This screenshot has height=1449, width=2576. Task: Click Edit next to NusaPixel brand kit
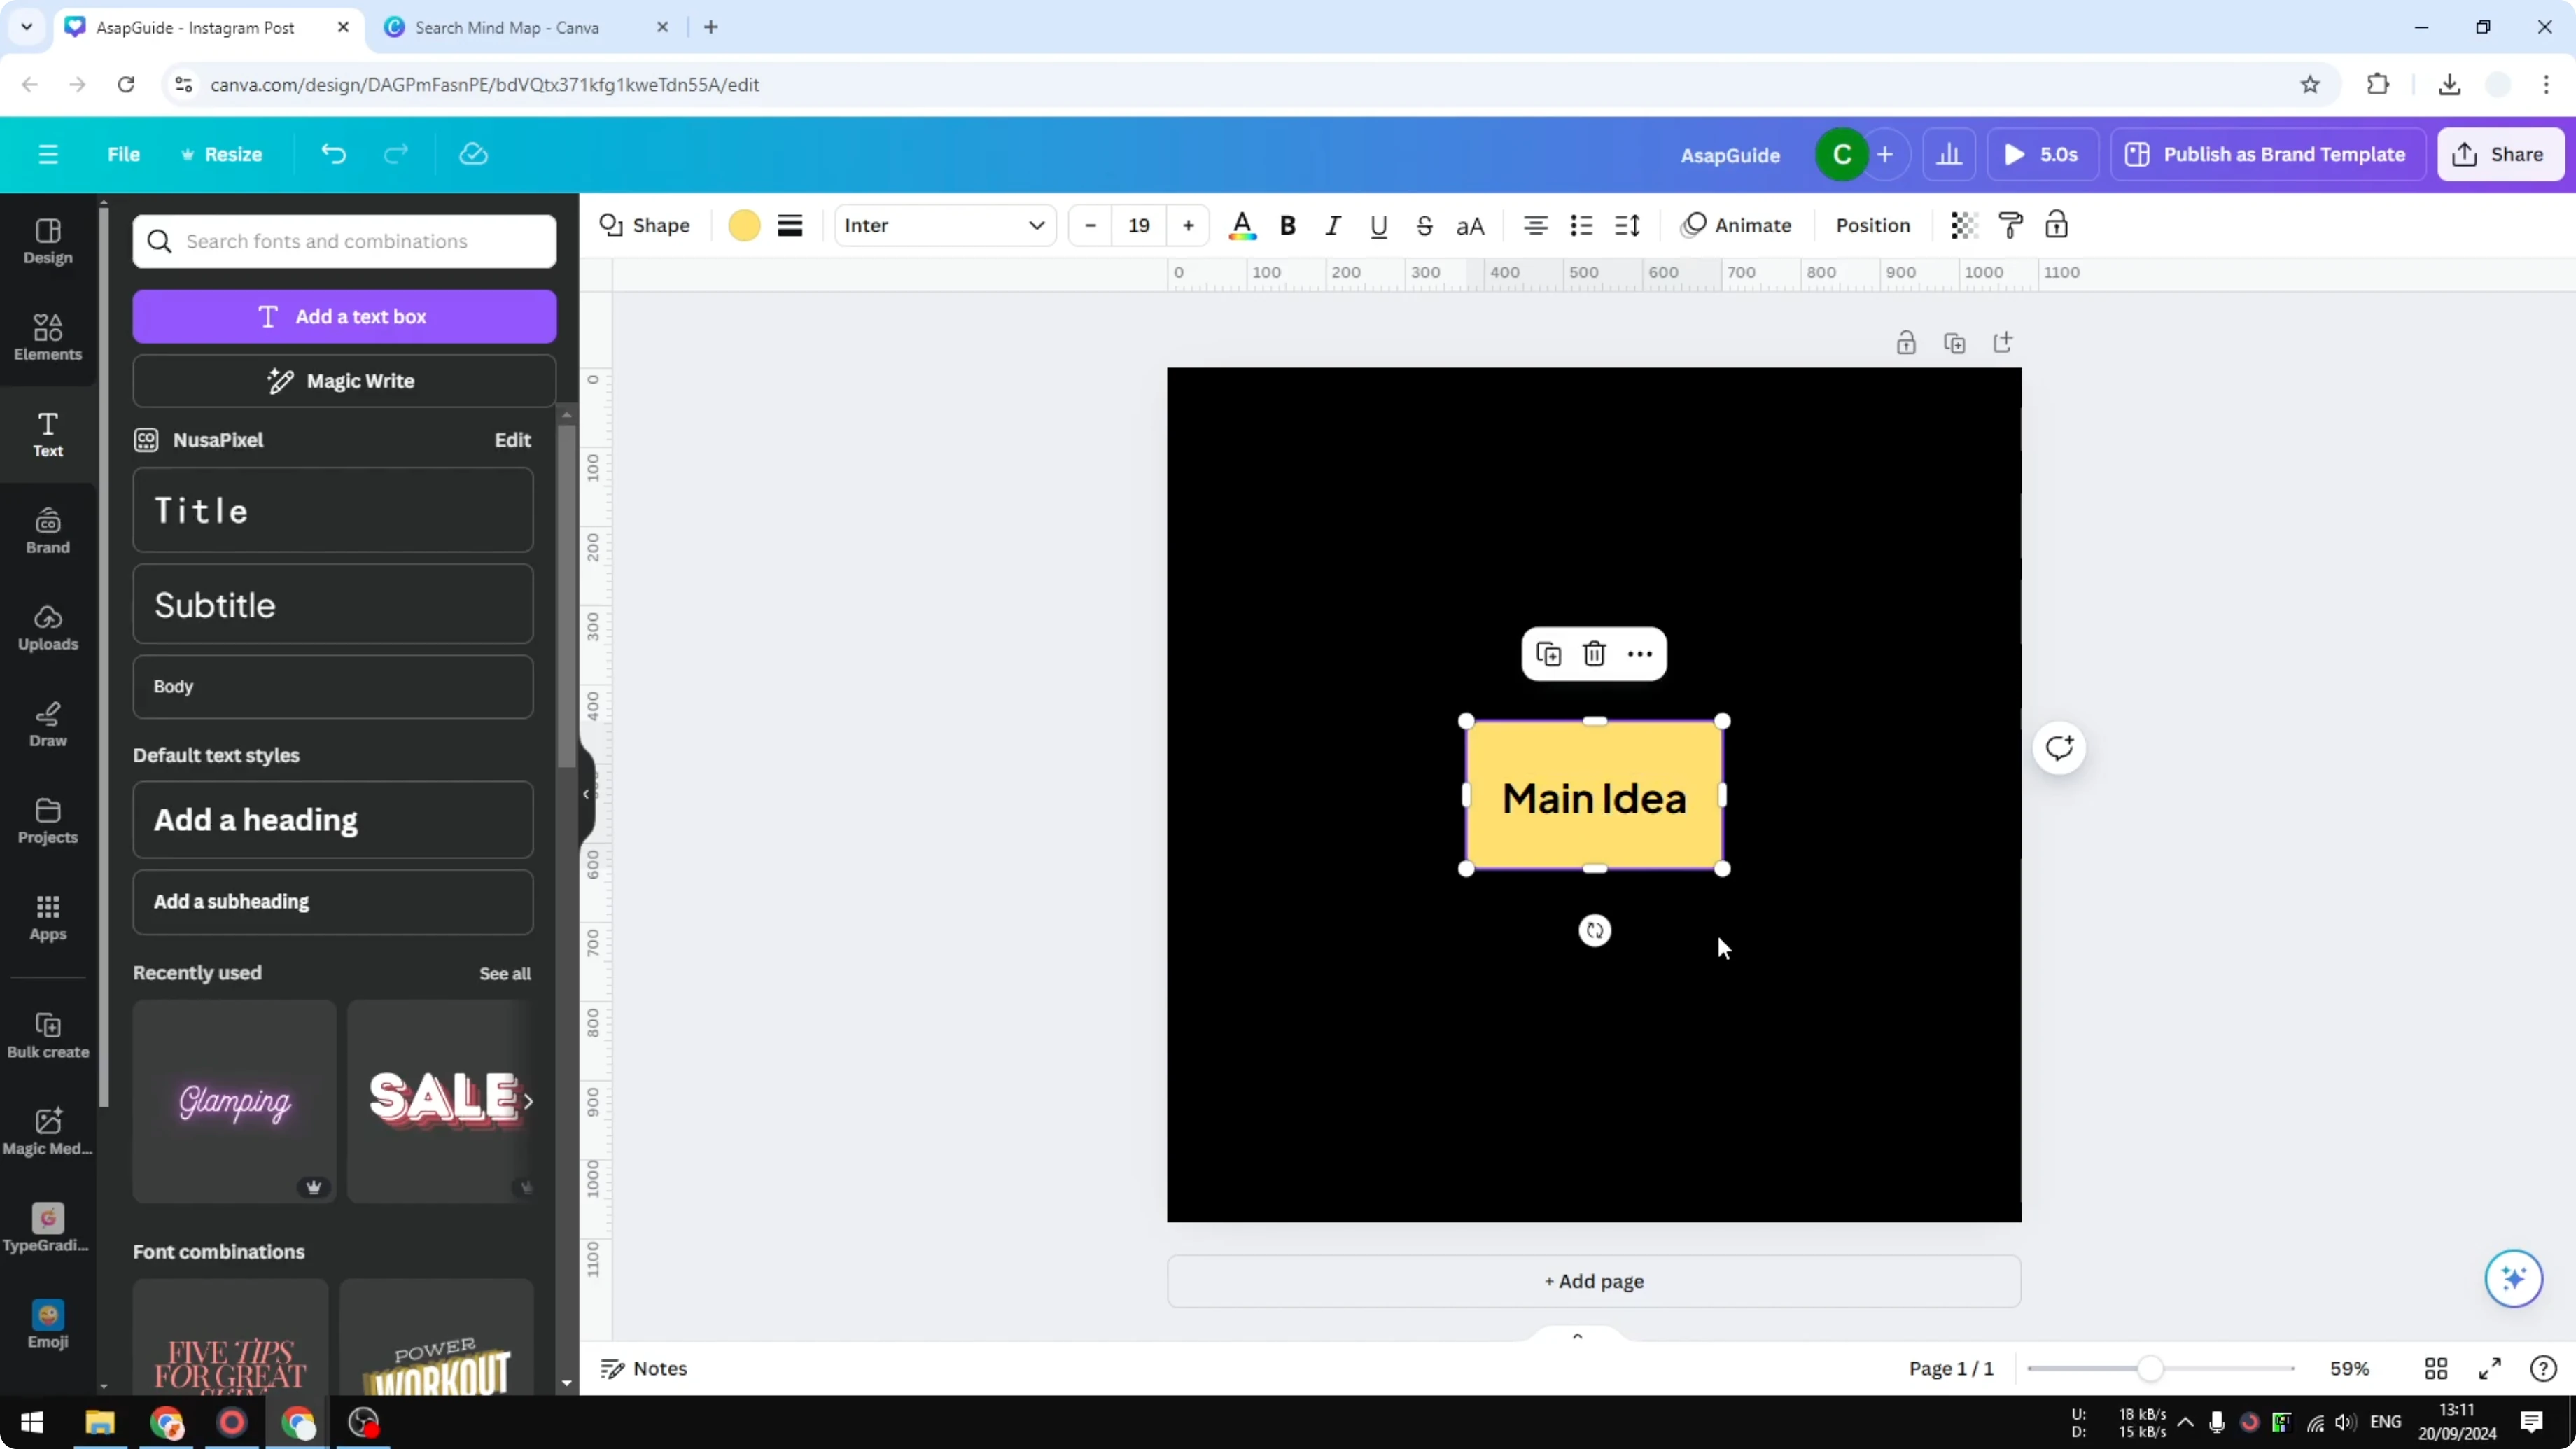coord(513,440)
